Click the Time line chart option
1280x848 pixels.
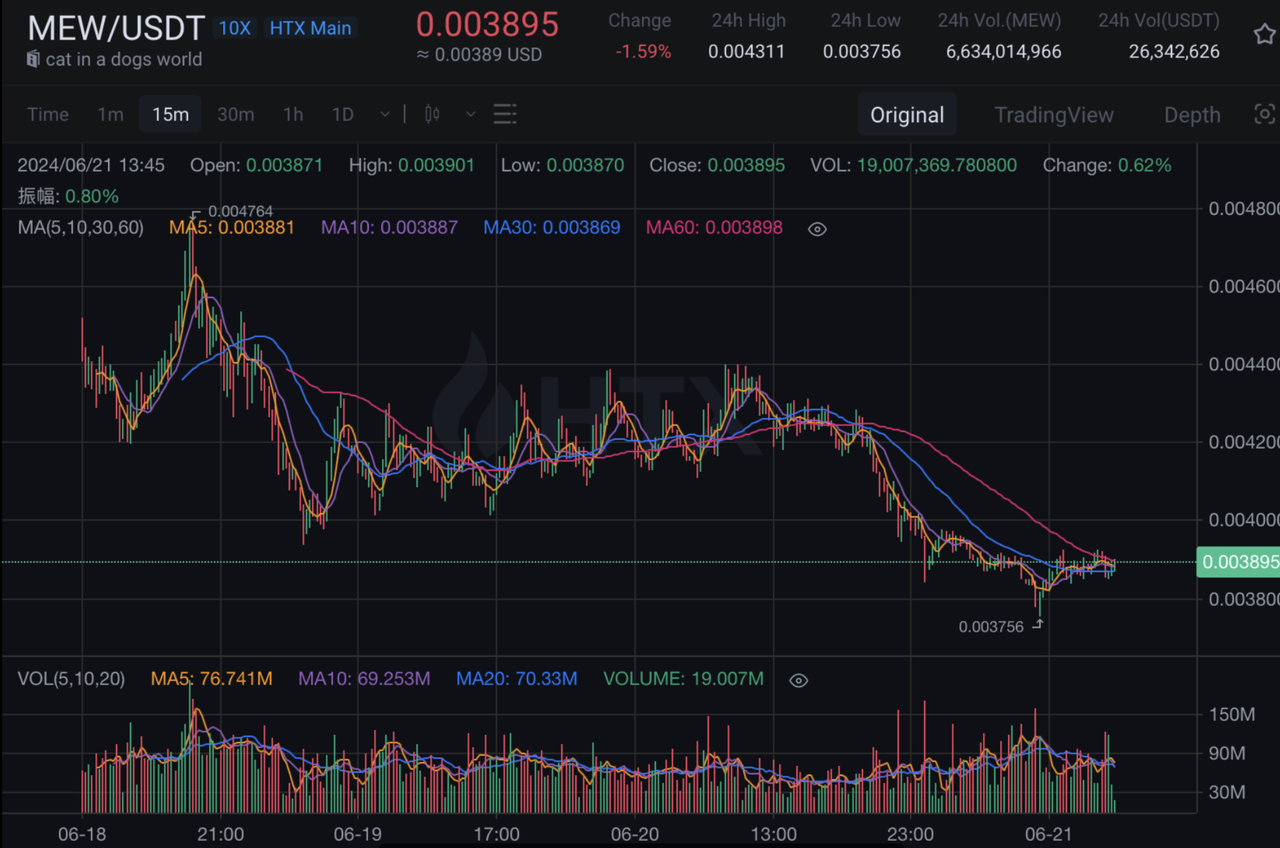48,115
